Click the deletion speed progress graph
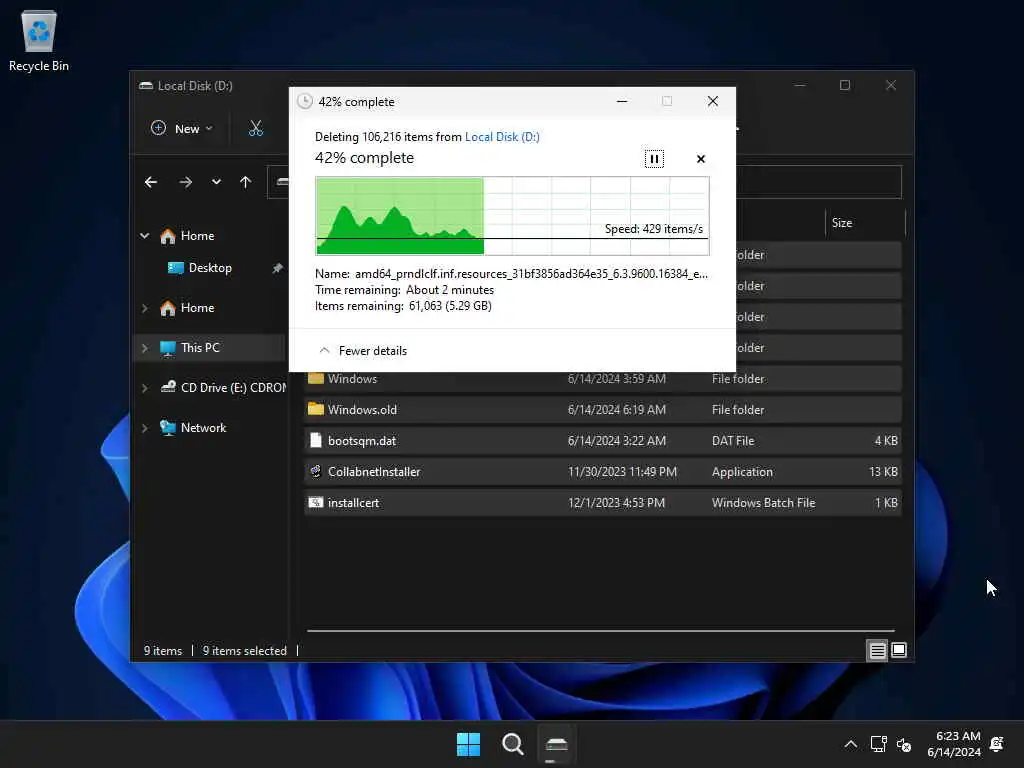Screen dimensions: 1024x768 tap(512, 216)
